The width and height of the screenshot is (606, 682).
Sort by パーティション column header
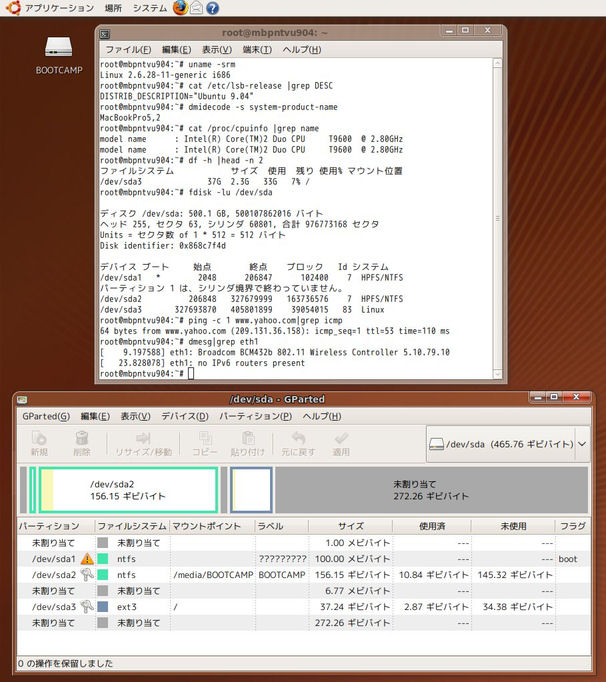56,526
